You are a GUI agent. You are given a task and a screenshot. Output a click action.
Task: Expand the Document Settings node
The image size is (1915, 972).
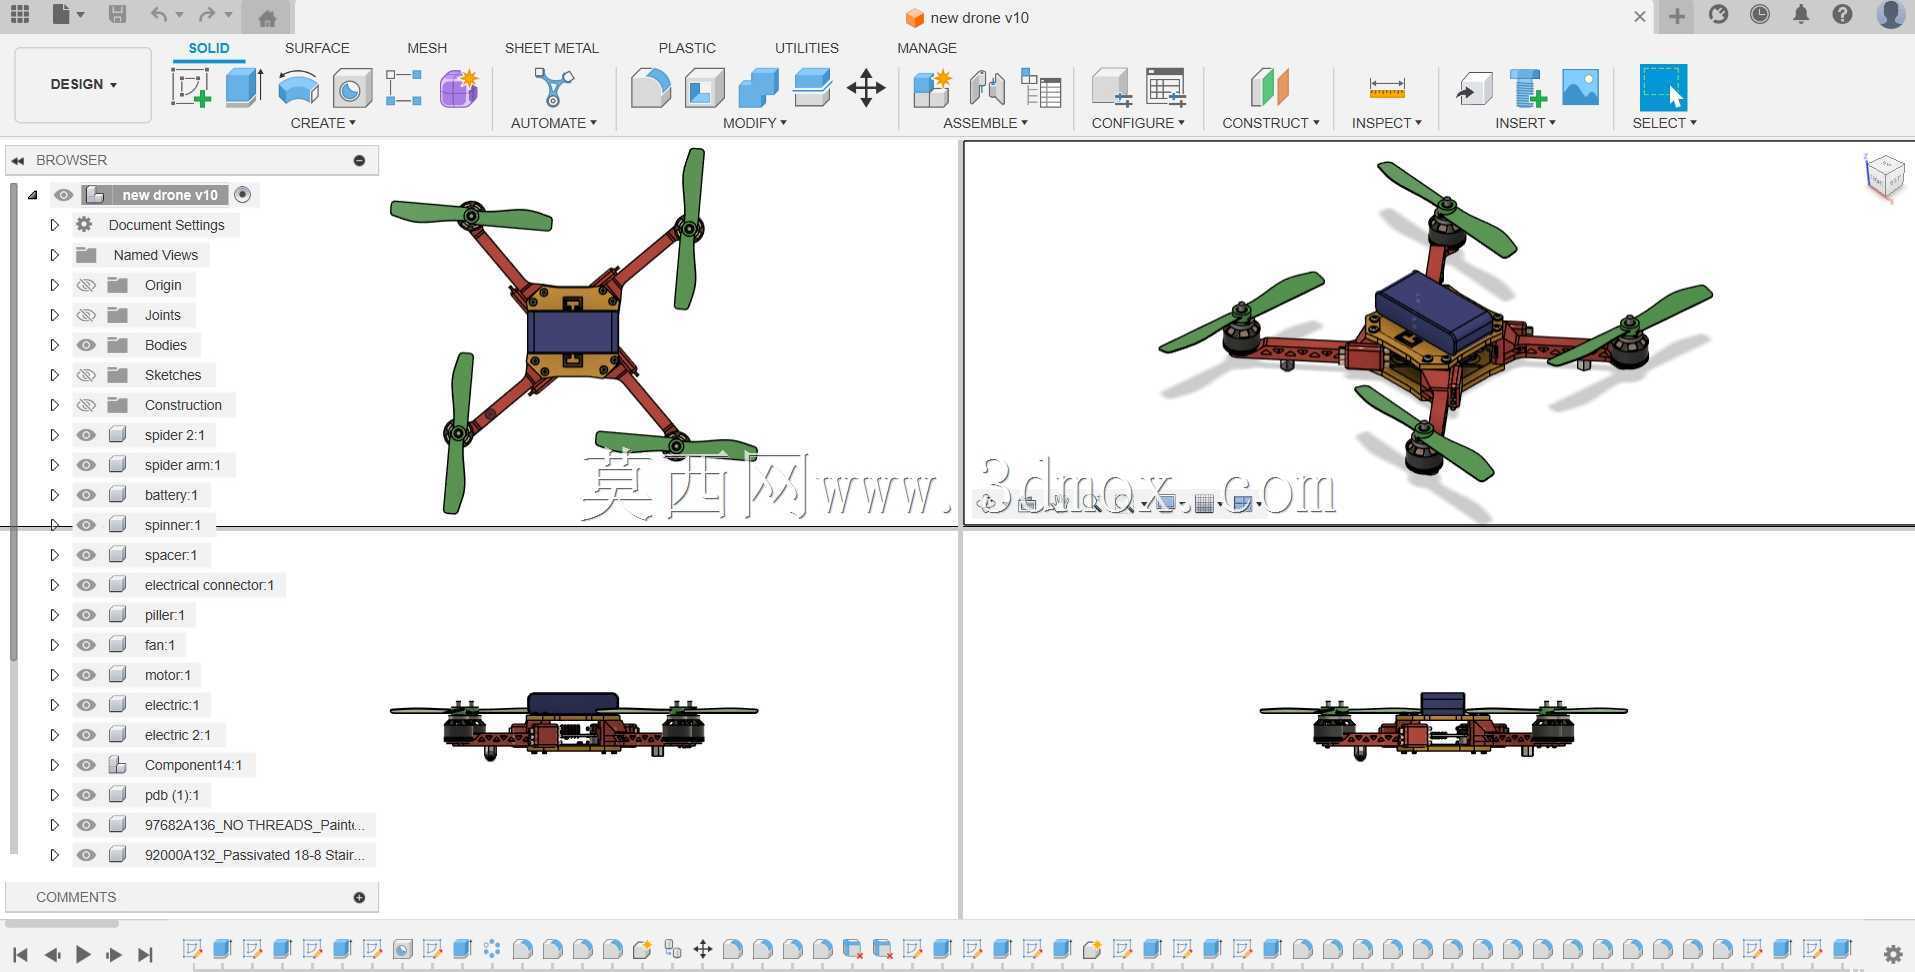click(54, 225)
